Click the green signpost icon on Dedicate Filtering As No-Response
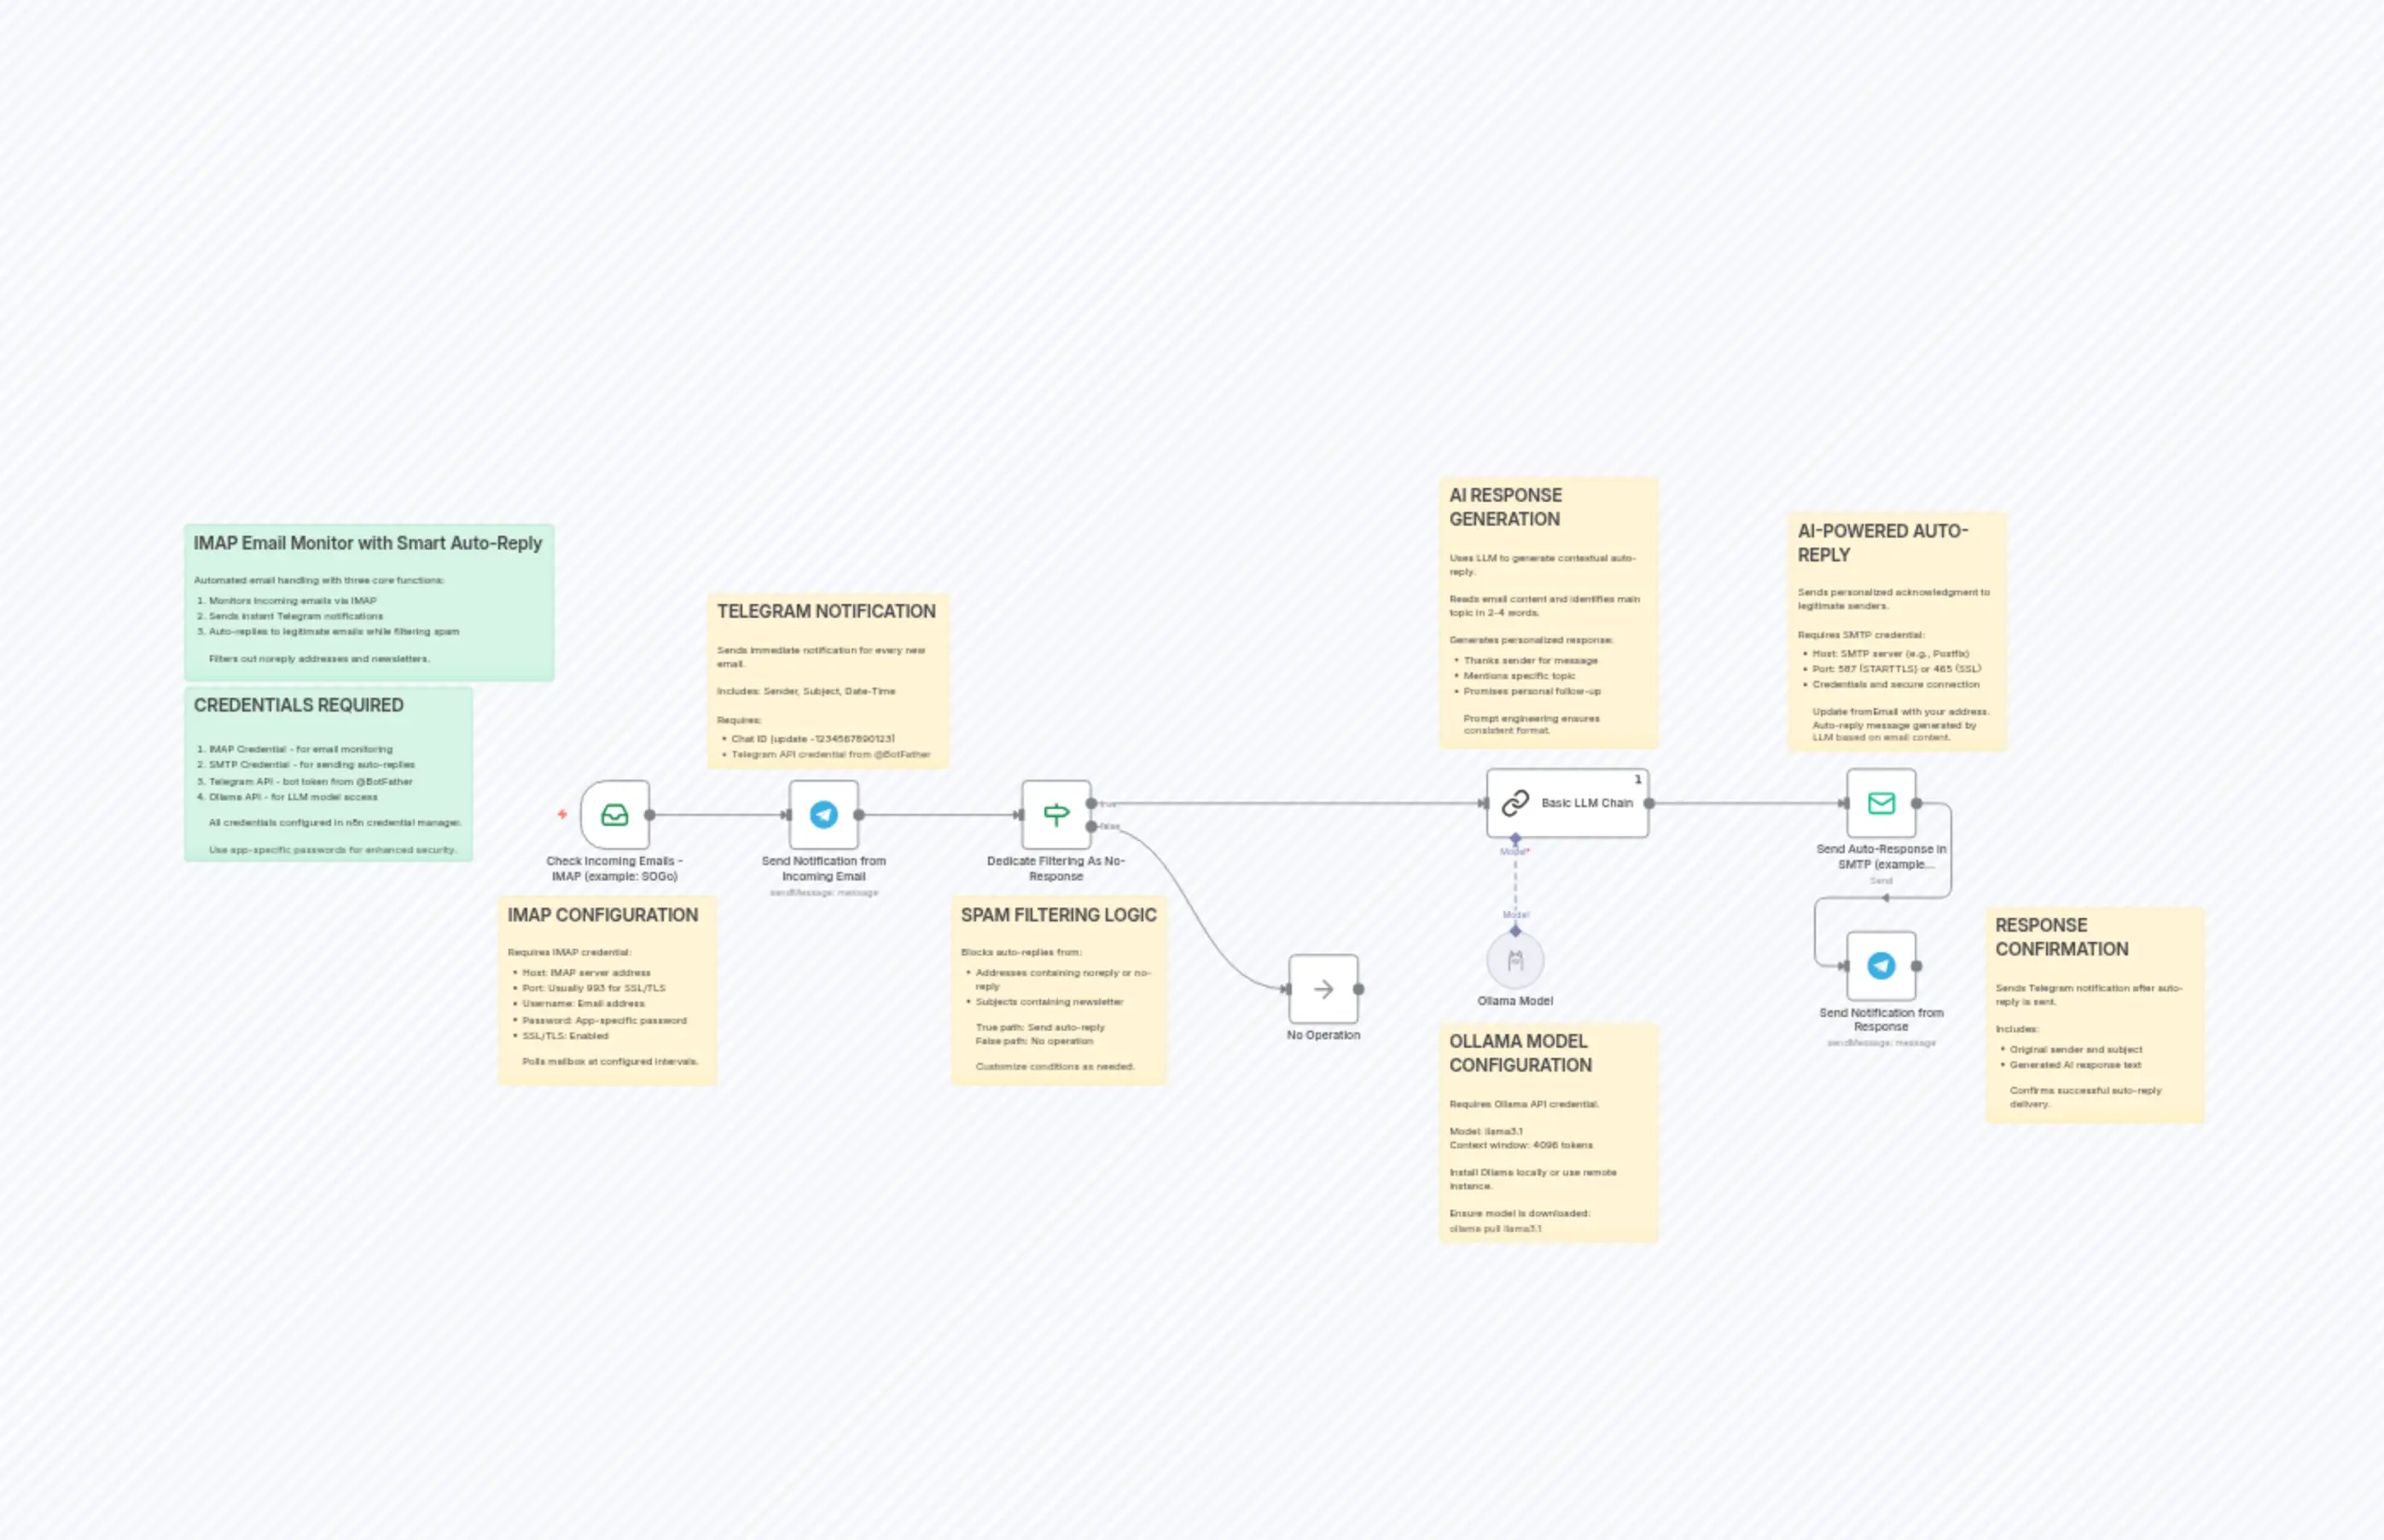 click(1057, 812)
